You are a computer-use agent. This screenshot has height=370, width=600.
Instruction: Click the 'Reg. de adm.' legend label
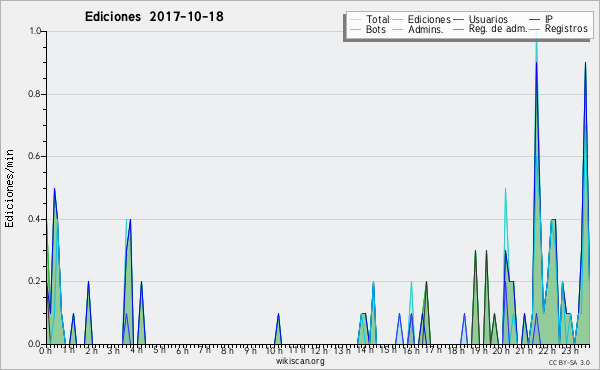(x=498, y=29)
